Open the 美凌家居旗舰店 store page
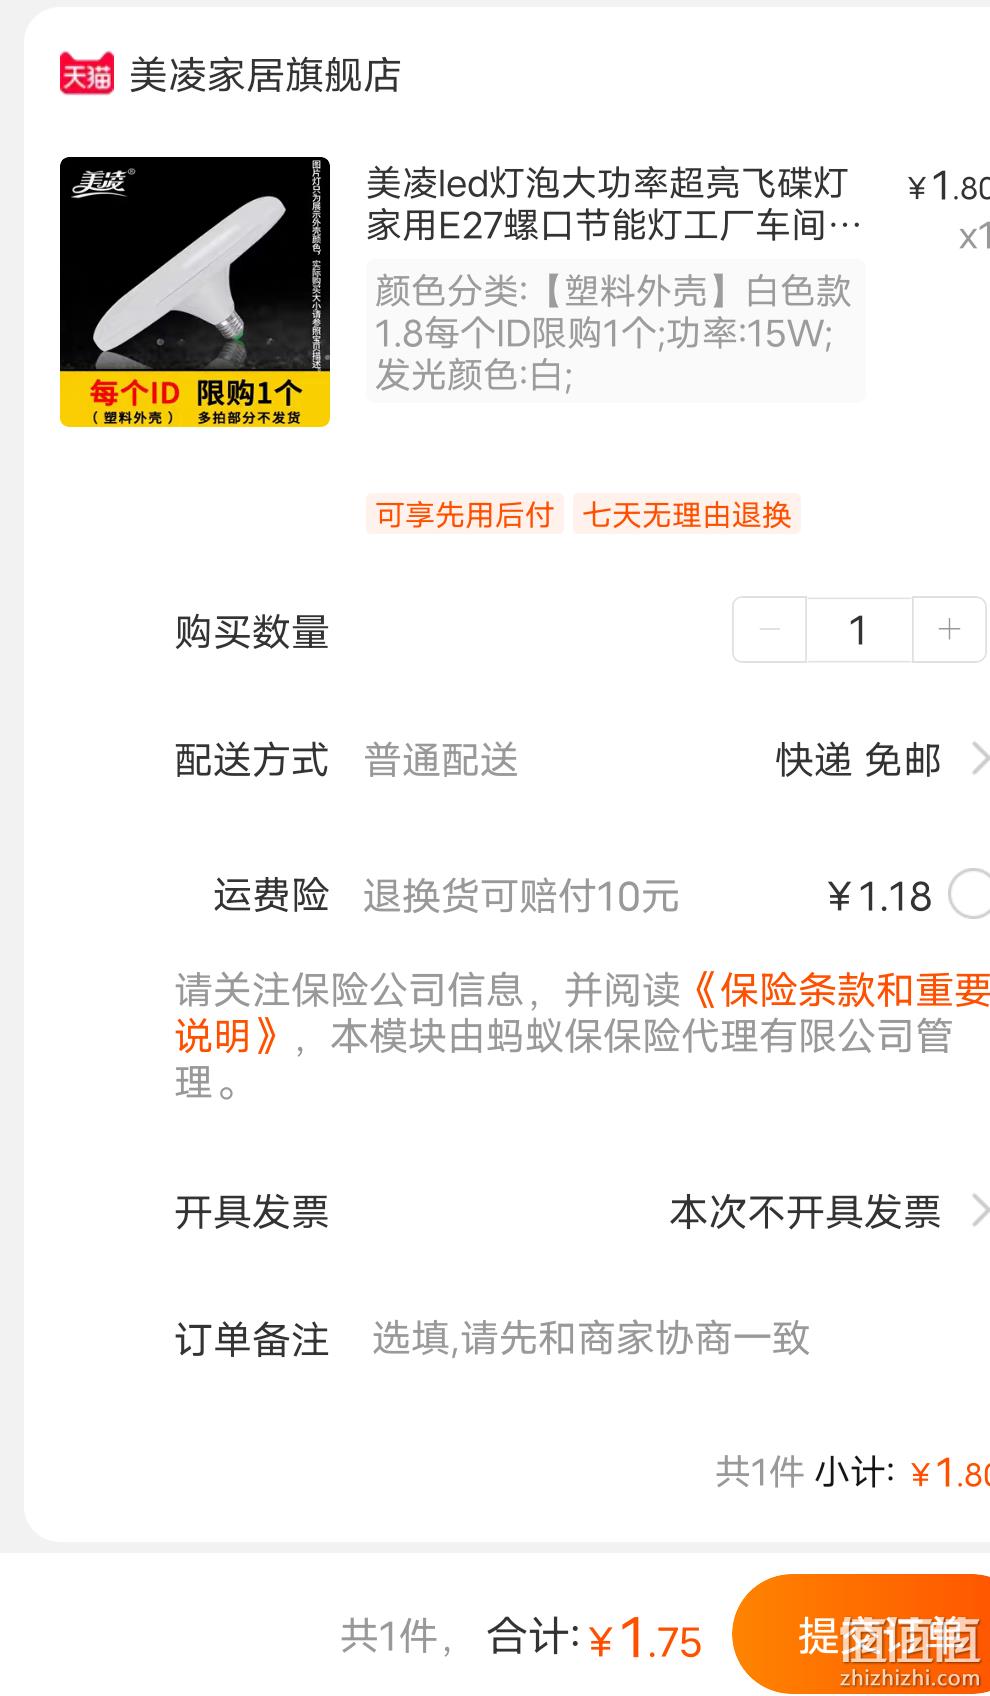The image size is (990, 1696). tap(265, 75)
